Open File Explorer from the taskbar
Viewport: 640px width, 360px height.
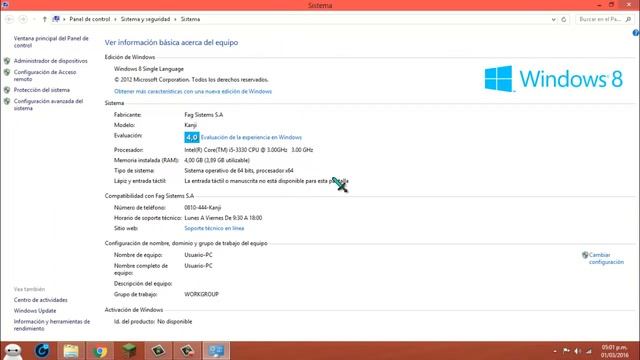(x=71, y=351)
